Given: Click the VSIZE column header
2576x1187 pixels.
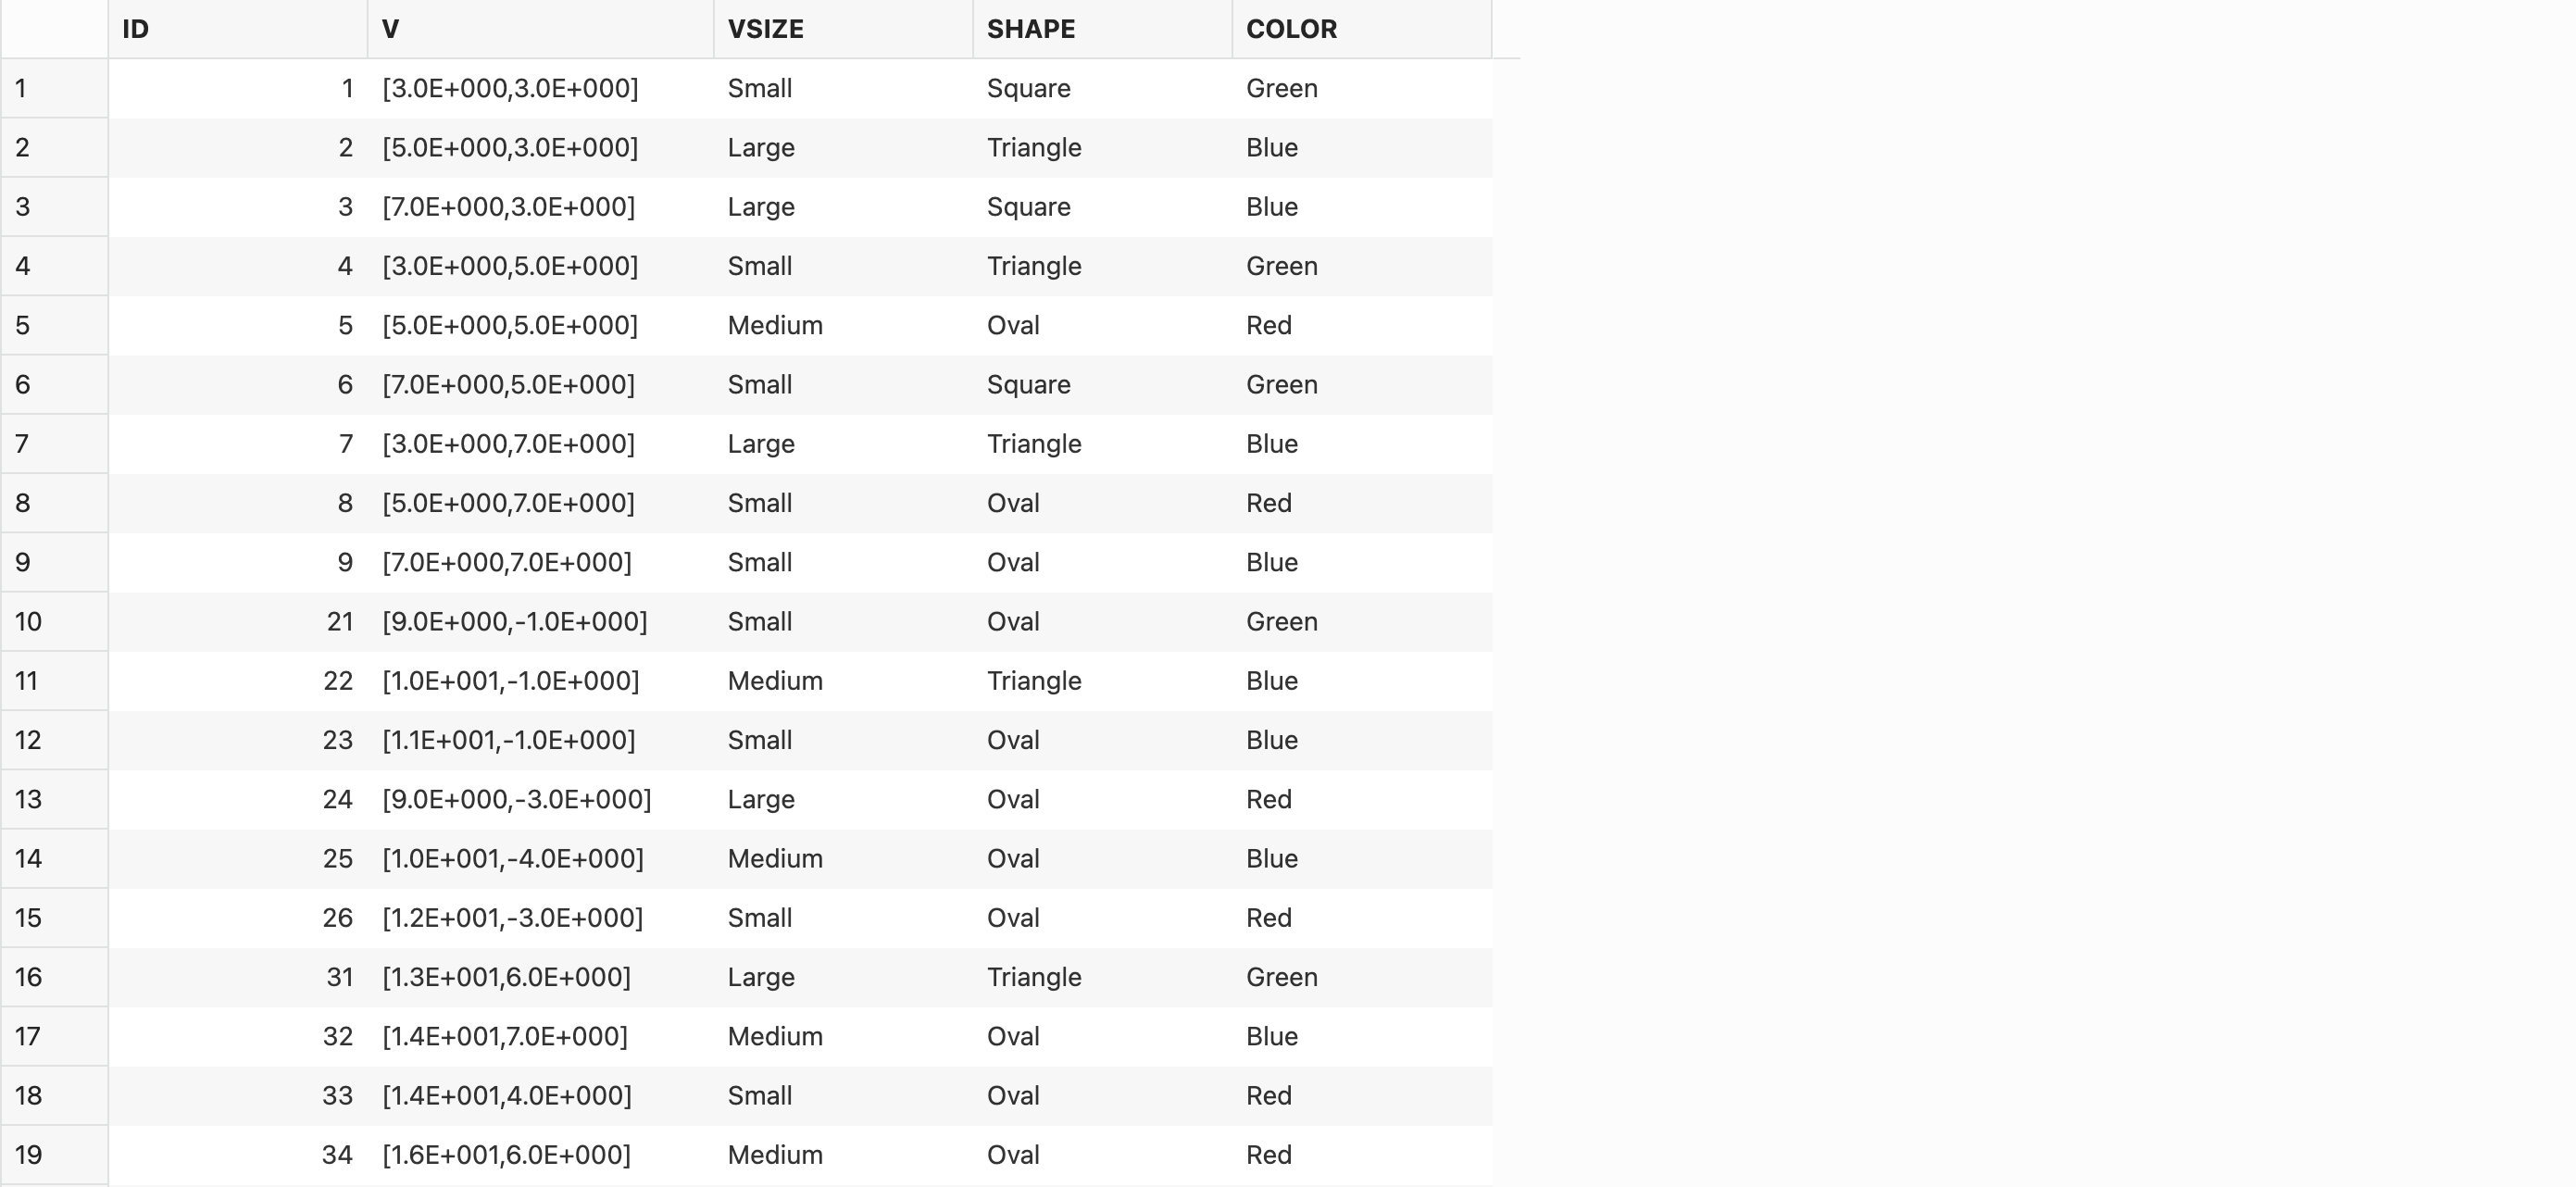Looking at the screenshot, I should coord(842,29).
